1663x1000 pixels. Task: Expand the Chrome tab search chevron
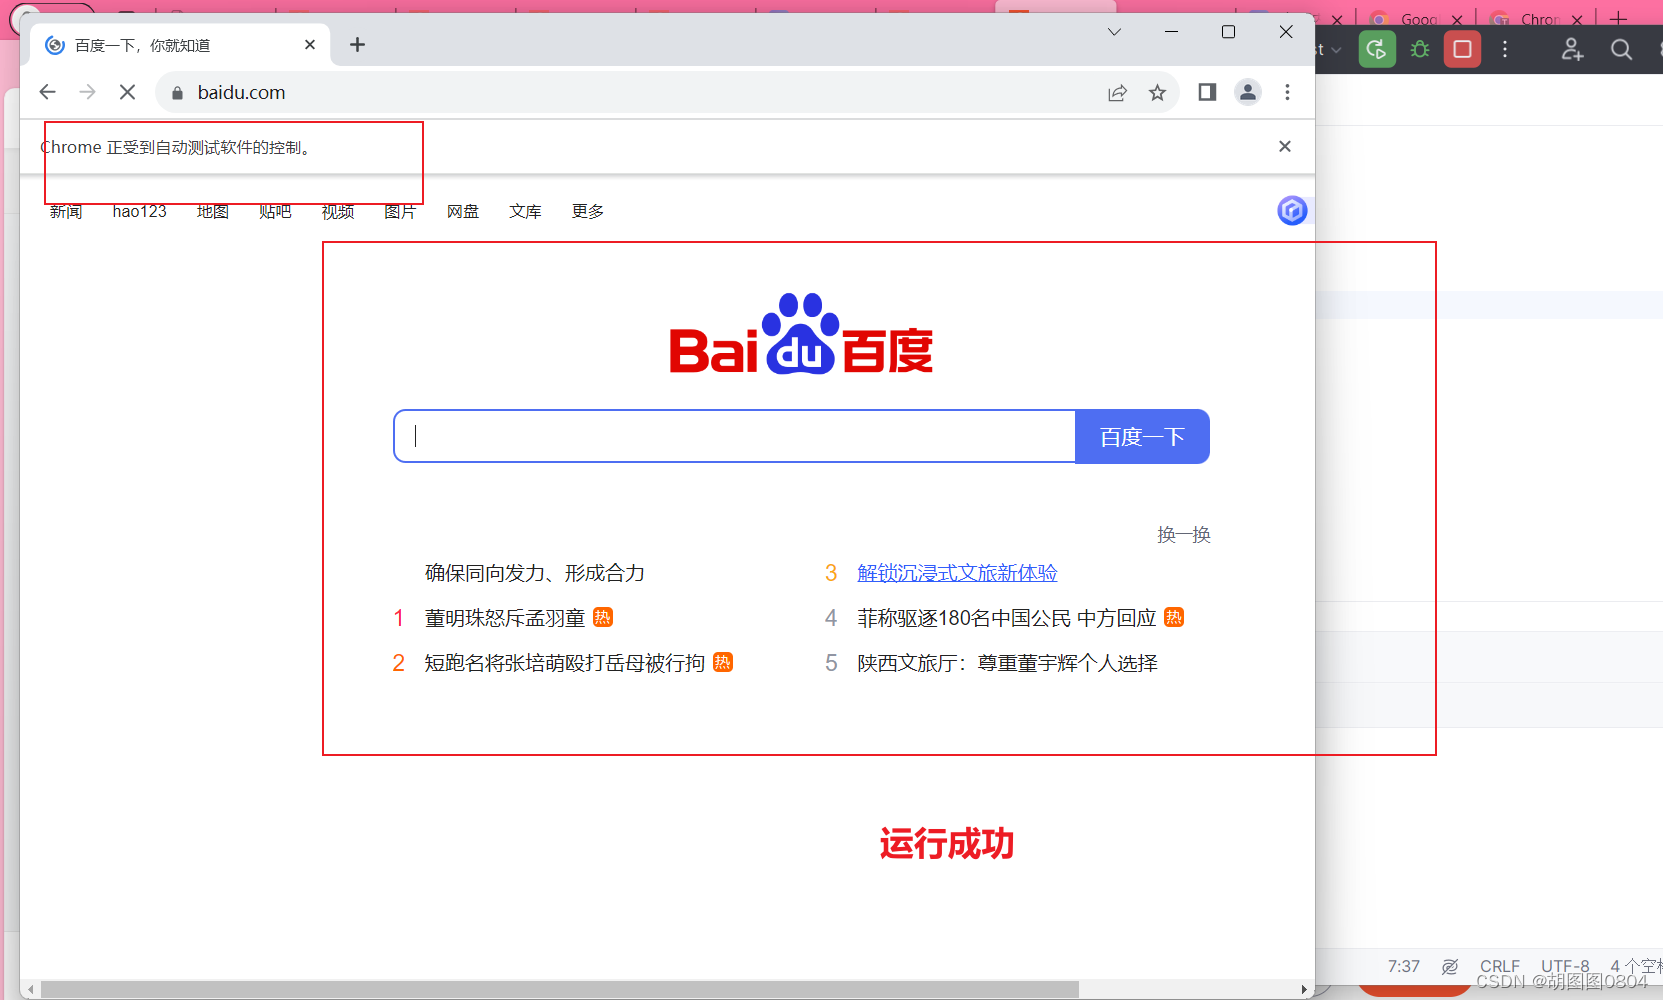coord(1114,32)
